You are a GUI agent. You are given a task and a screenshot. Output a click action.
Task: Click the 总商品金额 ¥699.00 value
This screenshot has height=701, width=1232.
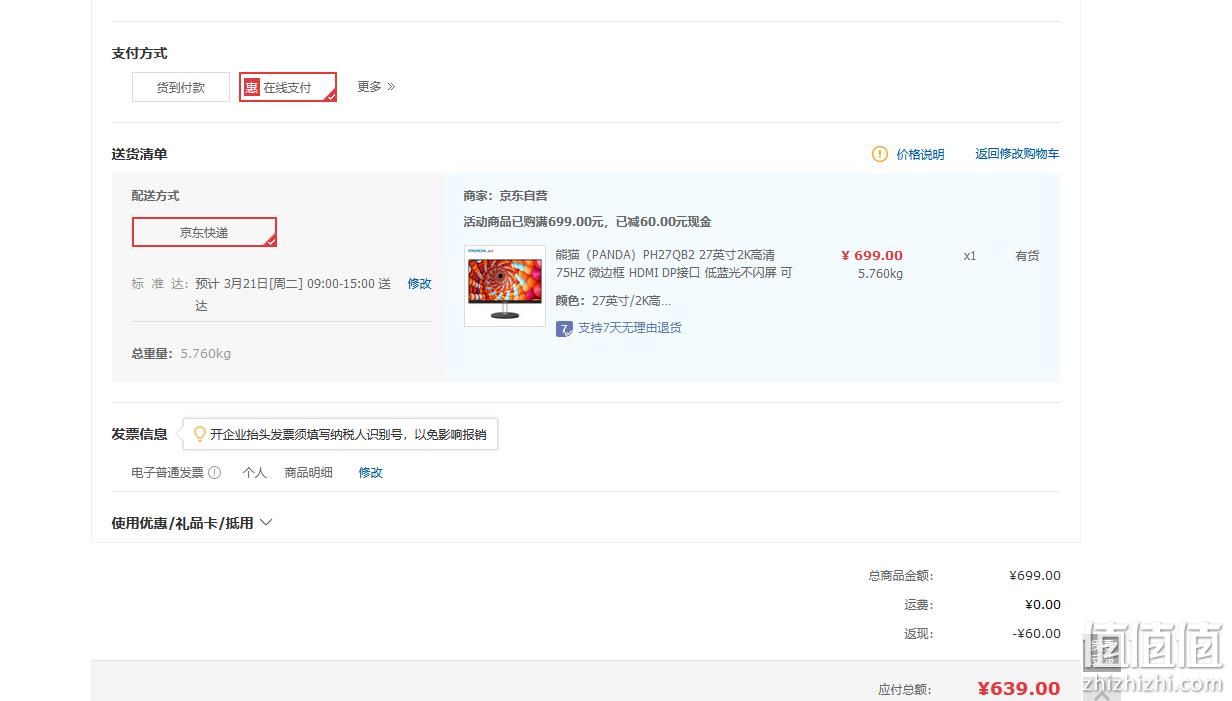[x=1035, y=576]
